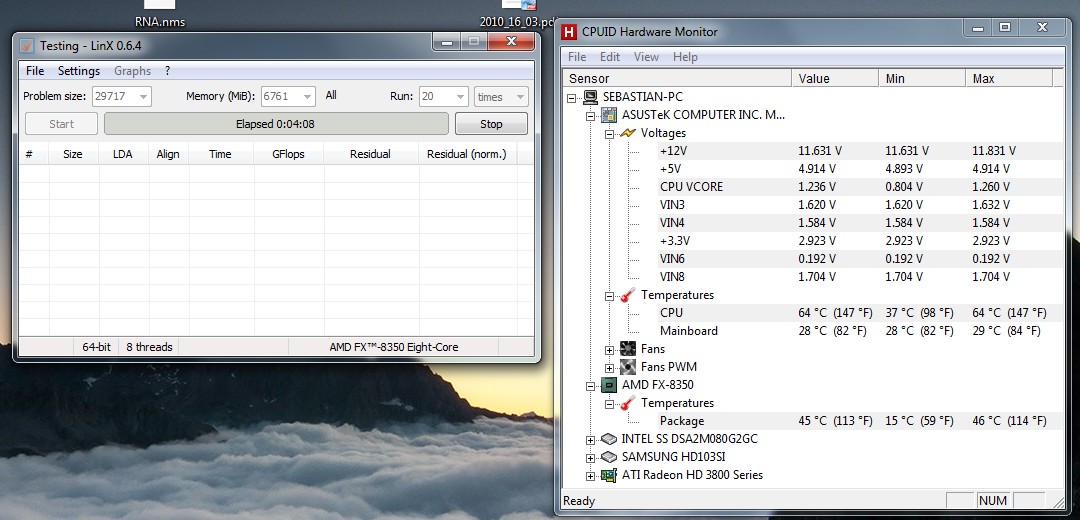Click the LinX app icon in title bar

click(x=26, y=45)
